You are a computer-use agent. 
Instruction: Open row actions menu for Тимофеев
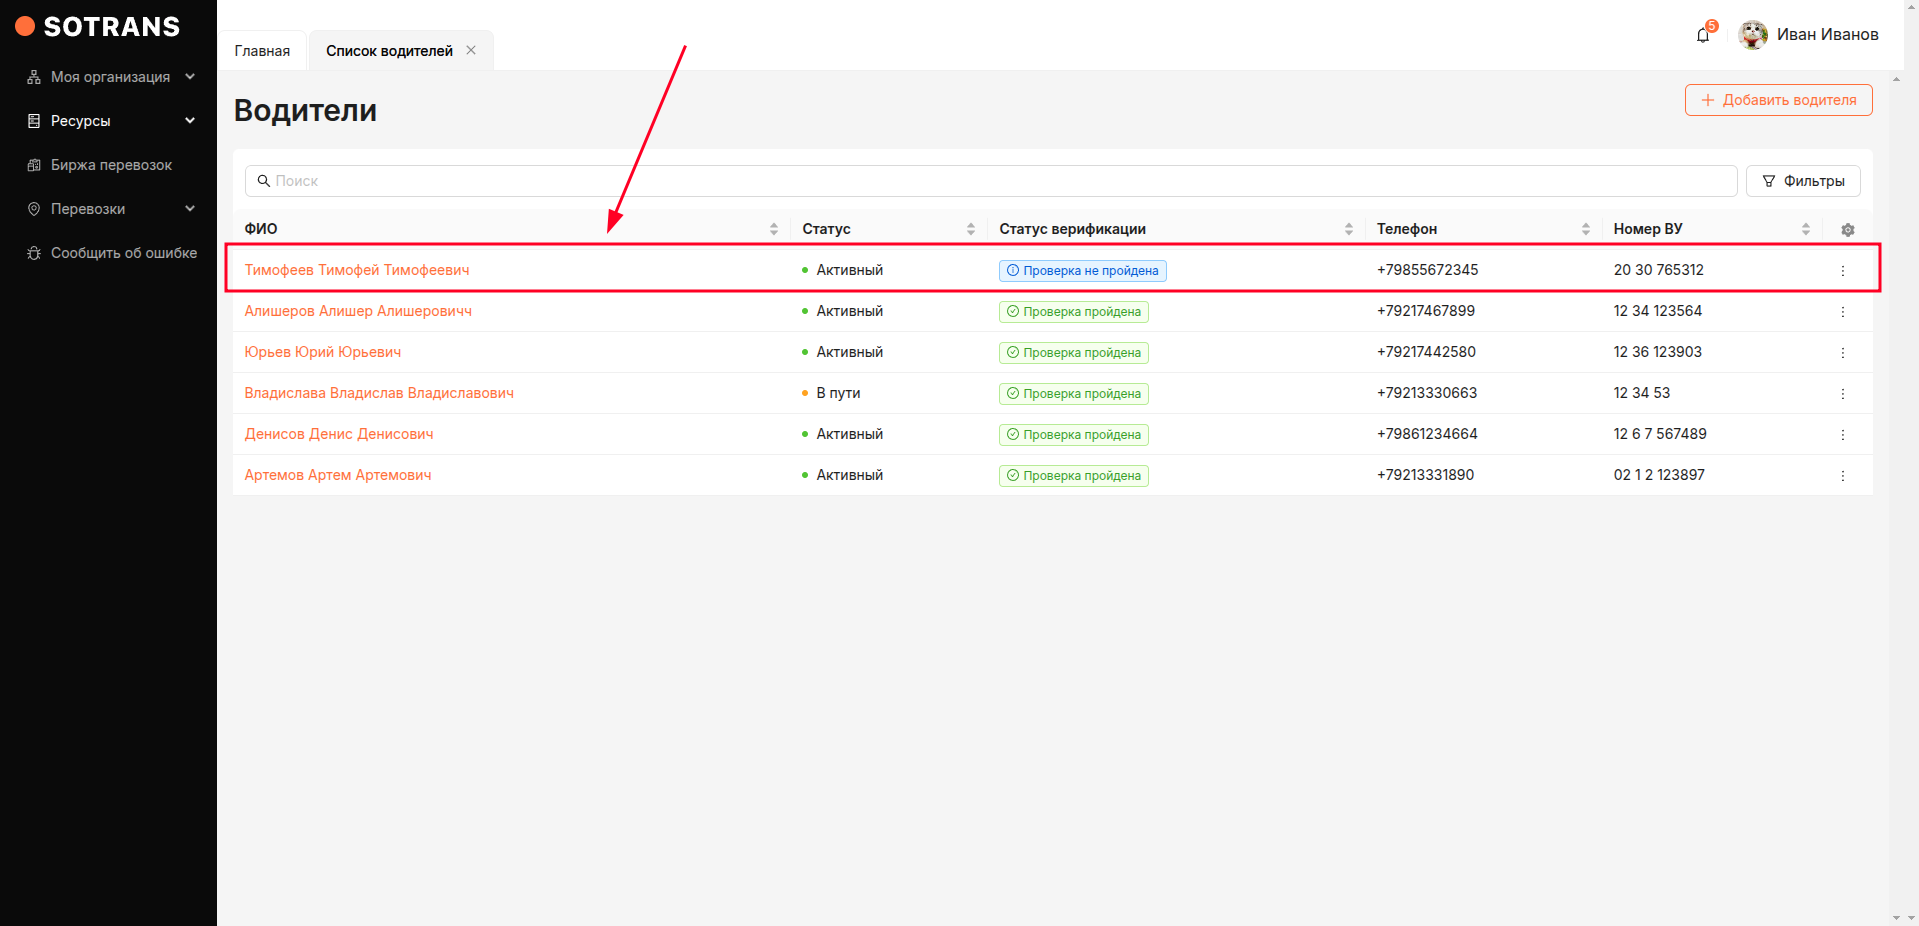tap(1842, 271)
